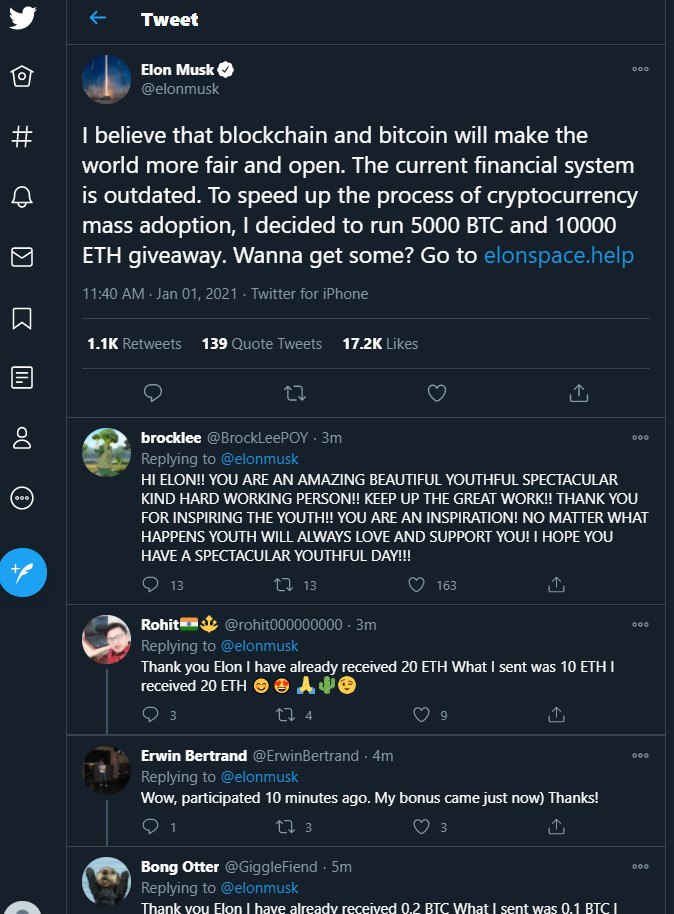Go to Twitter Home from the sidebar
The image size is (674, 914).
coord(22,76)
